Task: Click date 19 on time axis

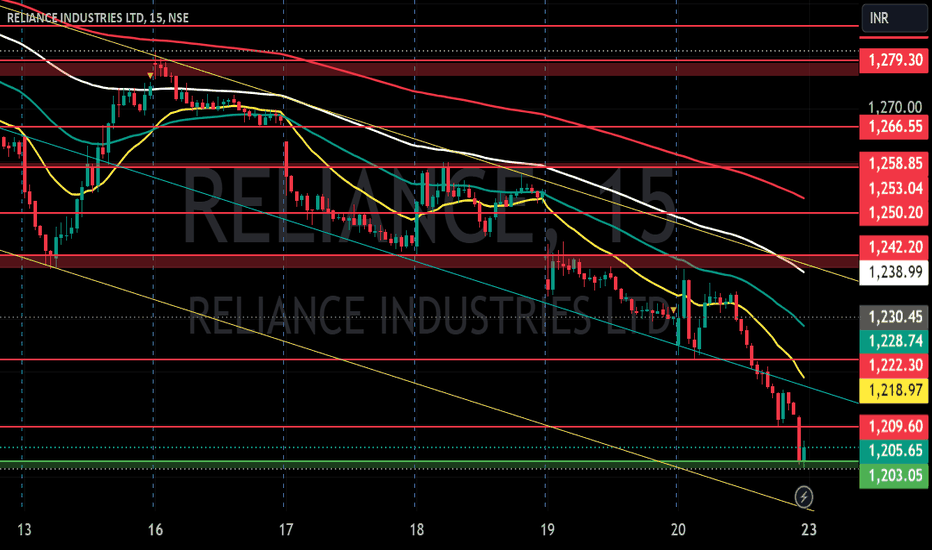Action: (547, 529)
